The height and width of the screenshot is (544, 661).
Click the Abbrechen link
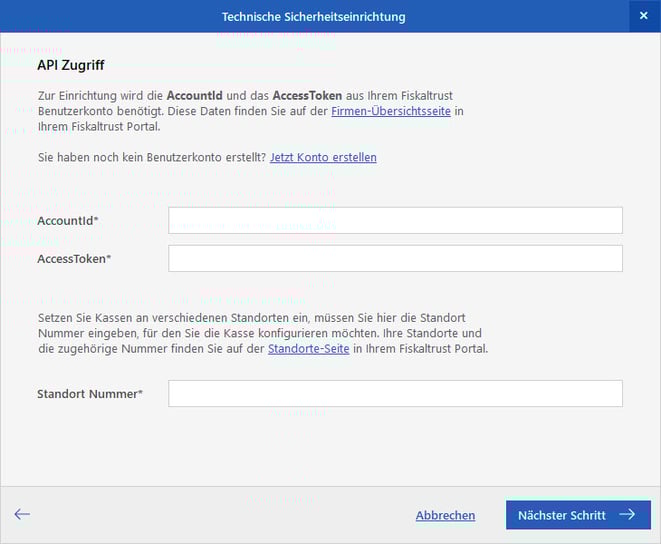(x=445, y=515)
